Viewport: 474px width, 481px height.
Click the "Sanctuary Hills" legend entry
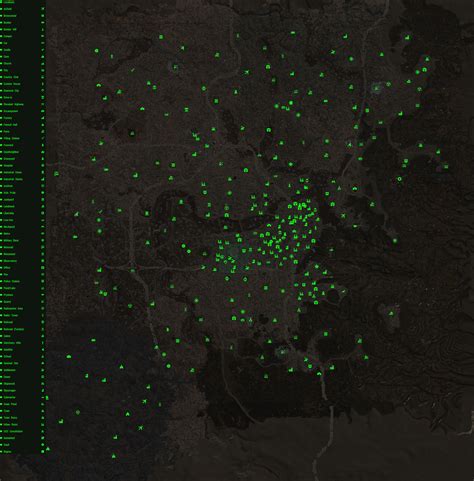point(12,343)
